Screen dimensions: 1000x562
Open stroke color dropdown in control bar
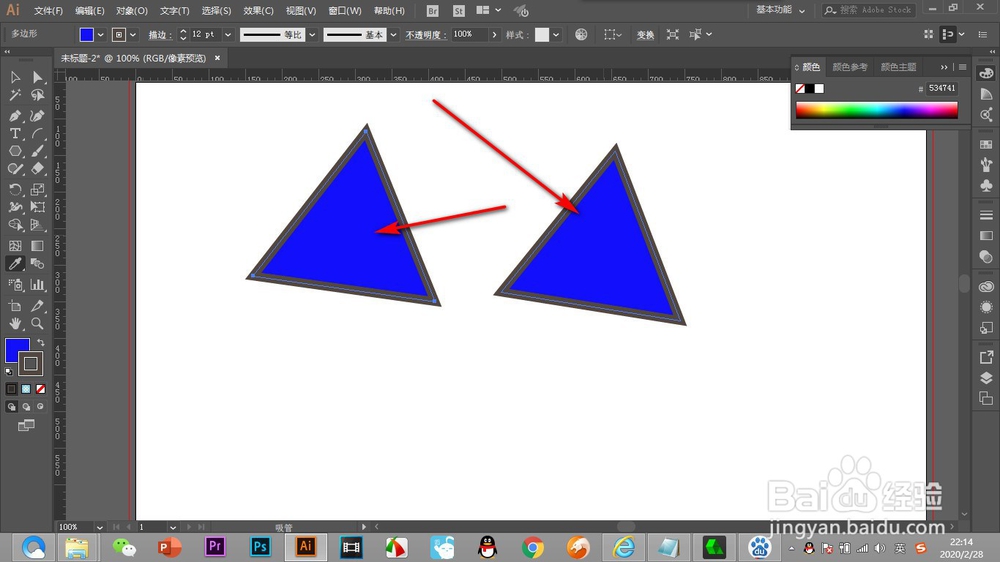[133, 34]
